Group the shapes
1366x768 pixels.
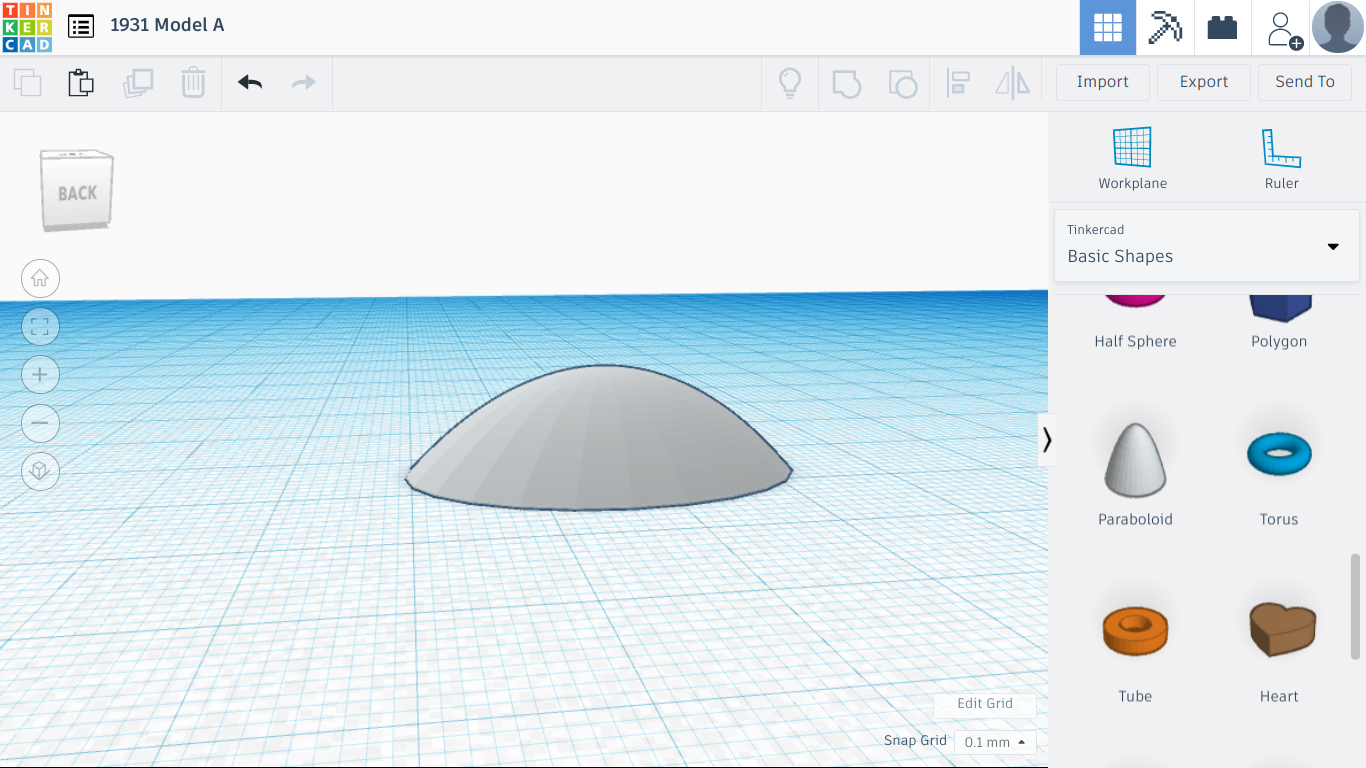click(846, 83)
